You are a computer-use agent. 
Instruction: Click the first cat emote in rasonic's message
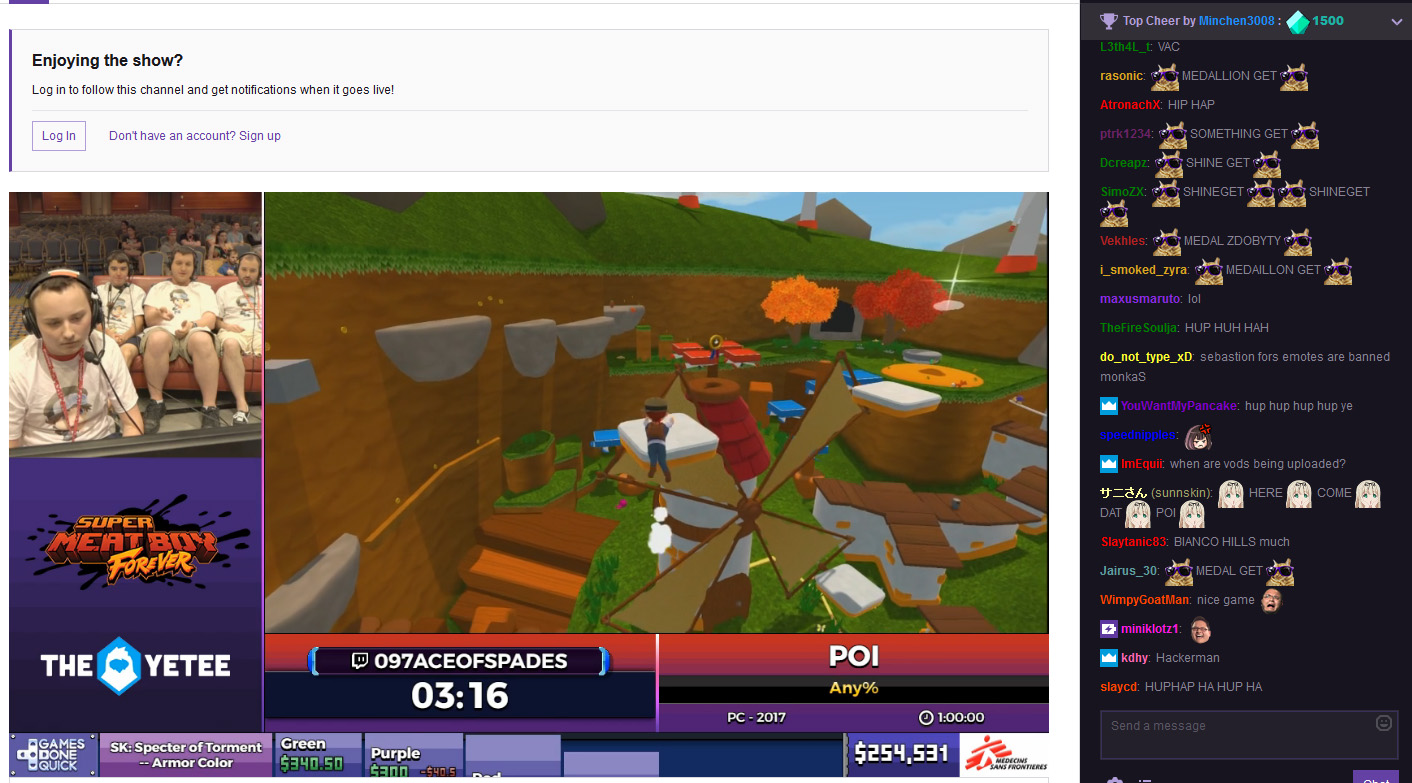[1164, 76]
